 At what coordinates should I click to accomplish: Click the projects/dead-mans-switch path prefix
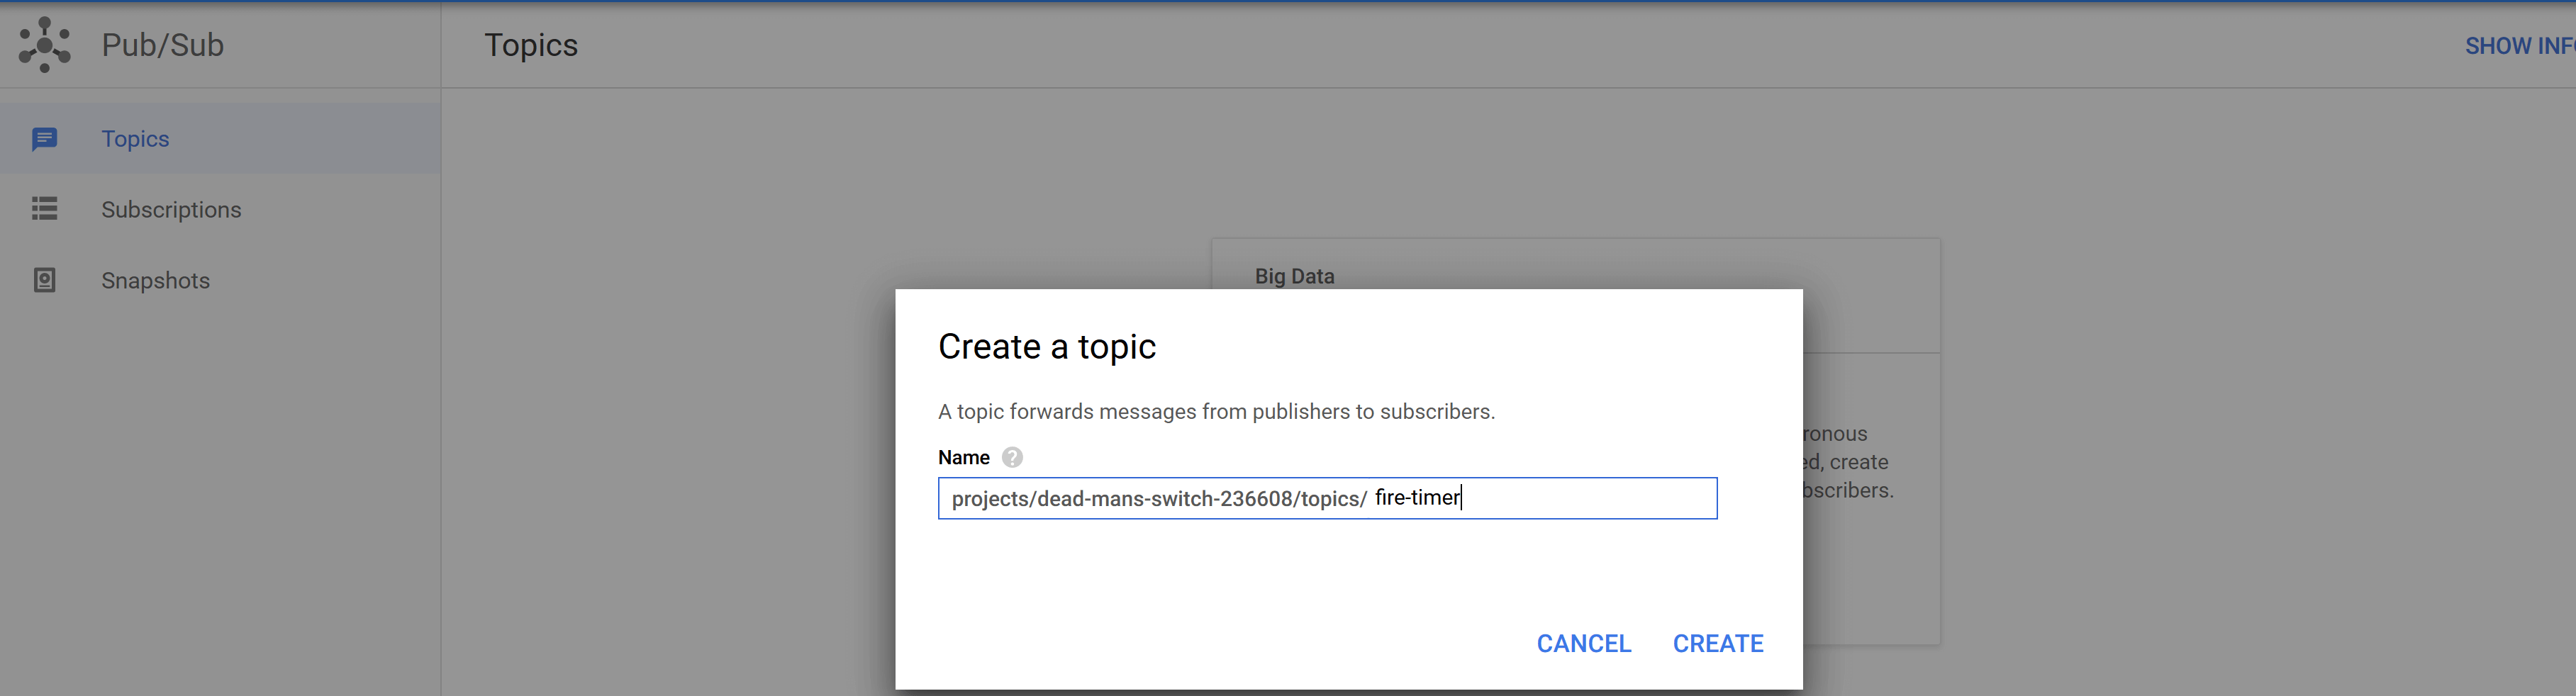point(1158,499)
